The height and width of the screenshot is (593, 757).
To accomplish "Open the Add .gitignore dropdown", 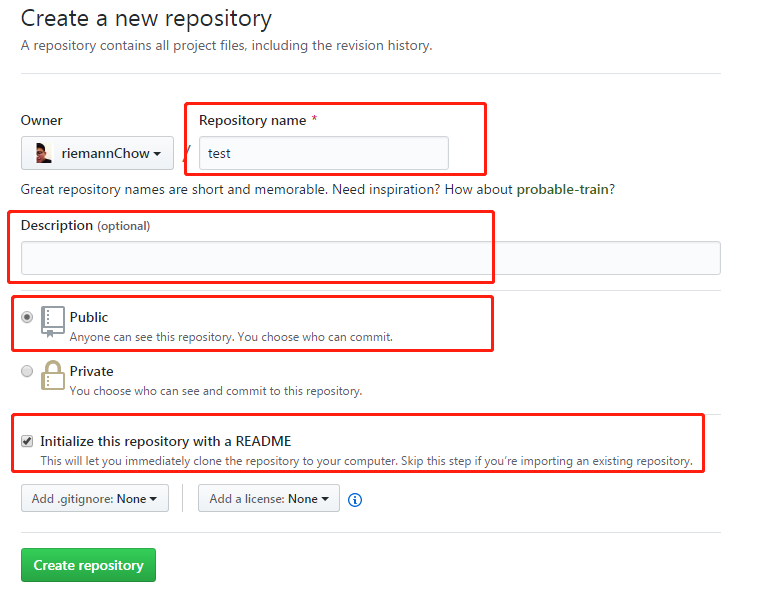I will (x=95, y=498).
